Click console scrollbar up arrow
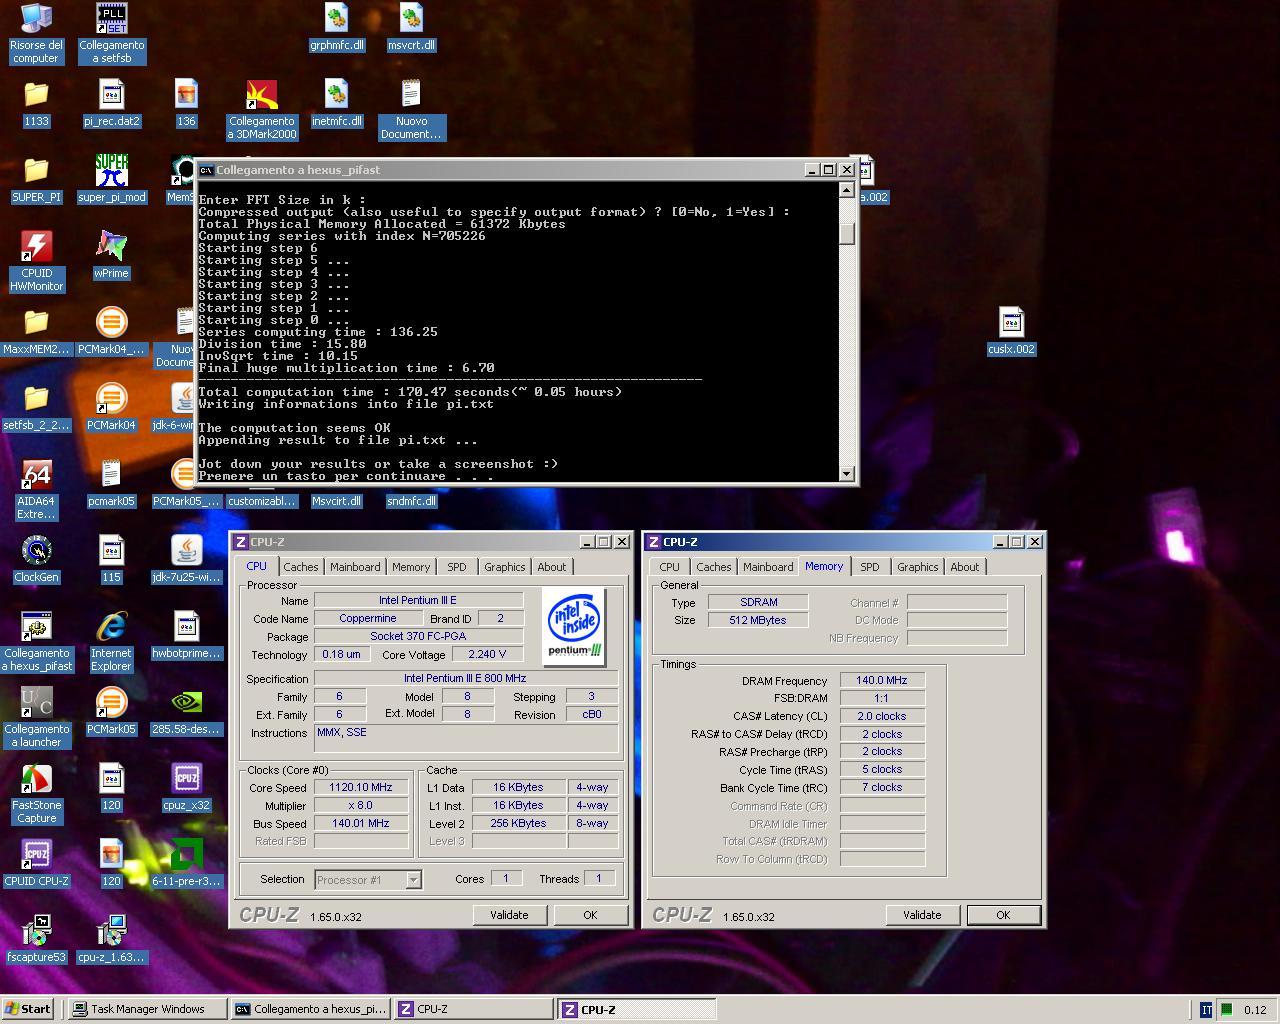1280x1024 pixels. point(847,190)
